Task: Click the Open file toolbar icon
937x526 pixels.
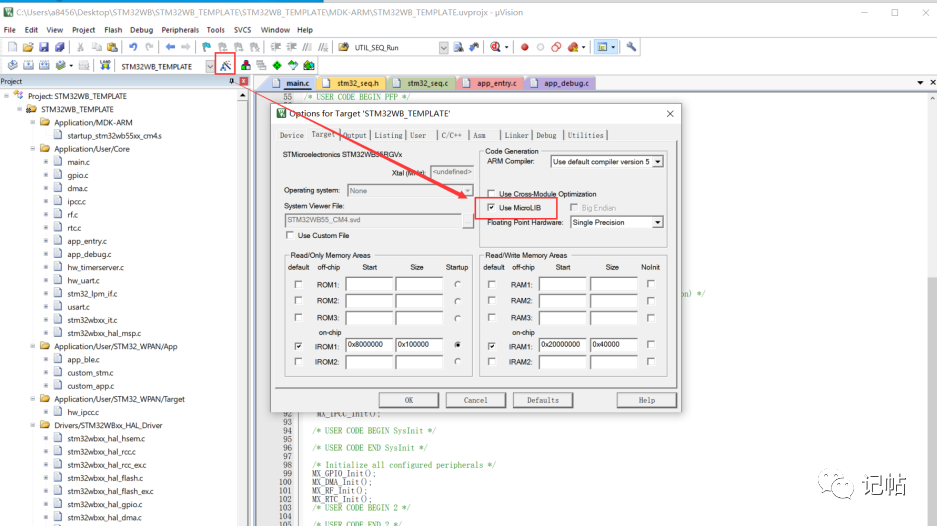Action: click(x=27, y=47)
